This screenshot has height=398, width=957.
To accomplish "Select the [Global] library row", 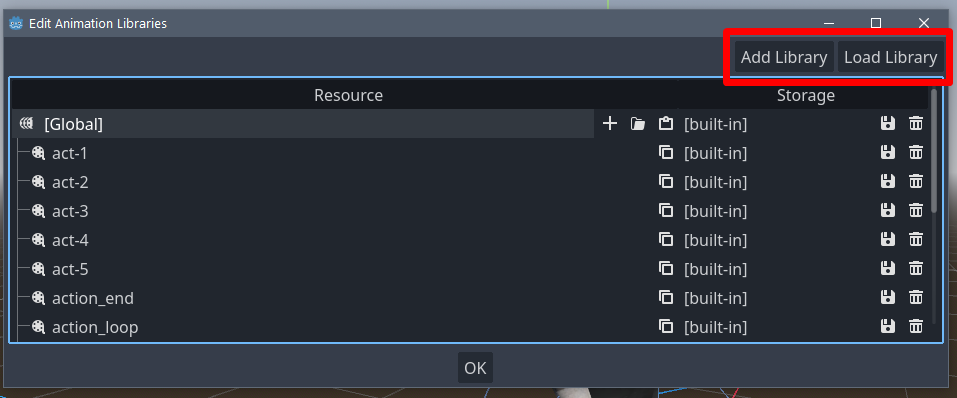I will [x=302, y=124].
